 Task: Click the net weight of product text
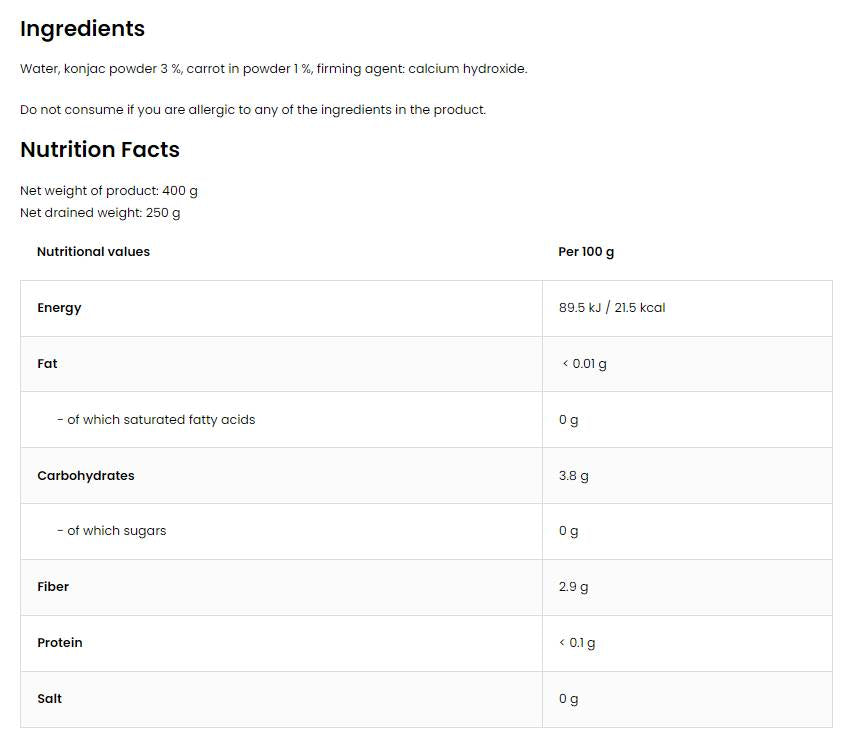109,191
